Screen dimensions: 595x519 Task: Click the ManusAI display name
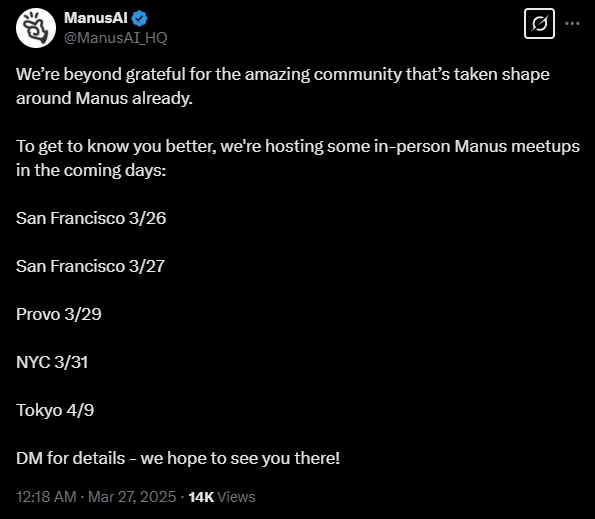click(96, 18)
